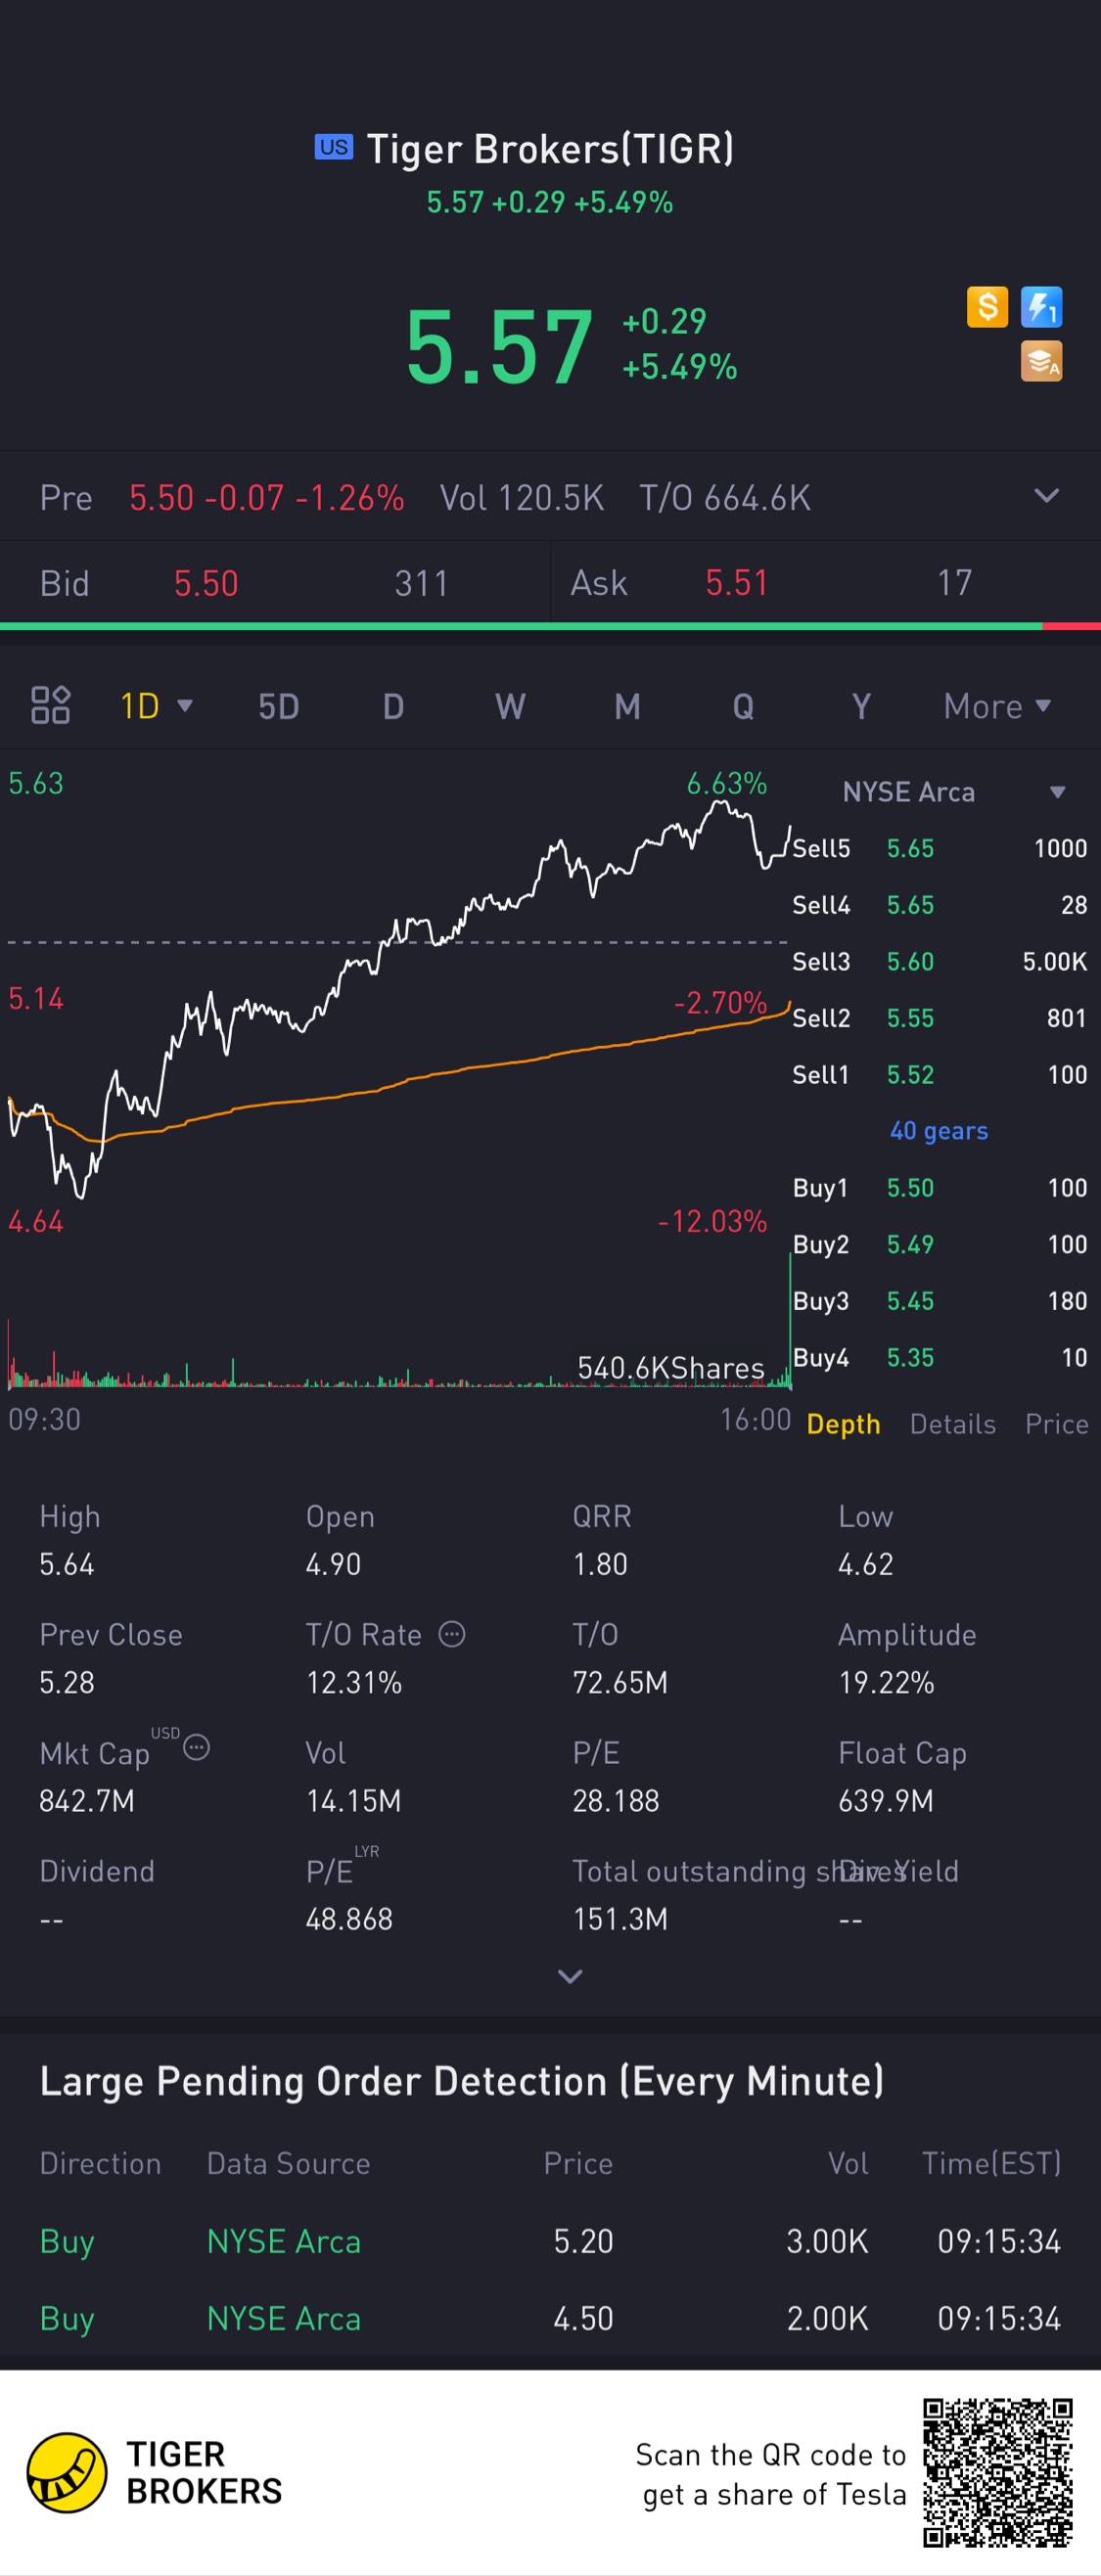The image size is (1101, 2576).
Task: Tap the info icon beside T/O Rate
Action: point(452,1634)
